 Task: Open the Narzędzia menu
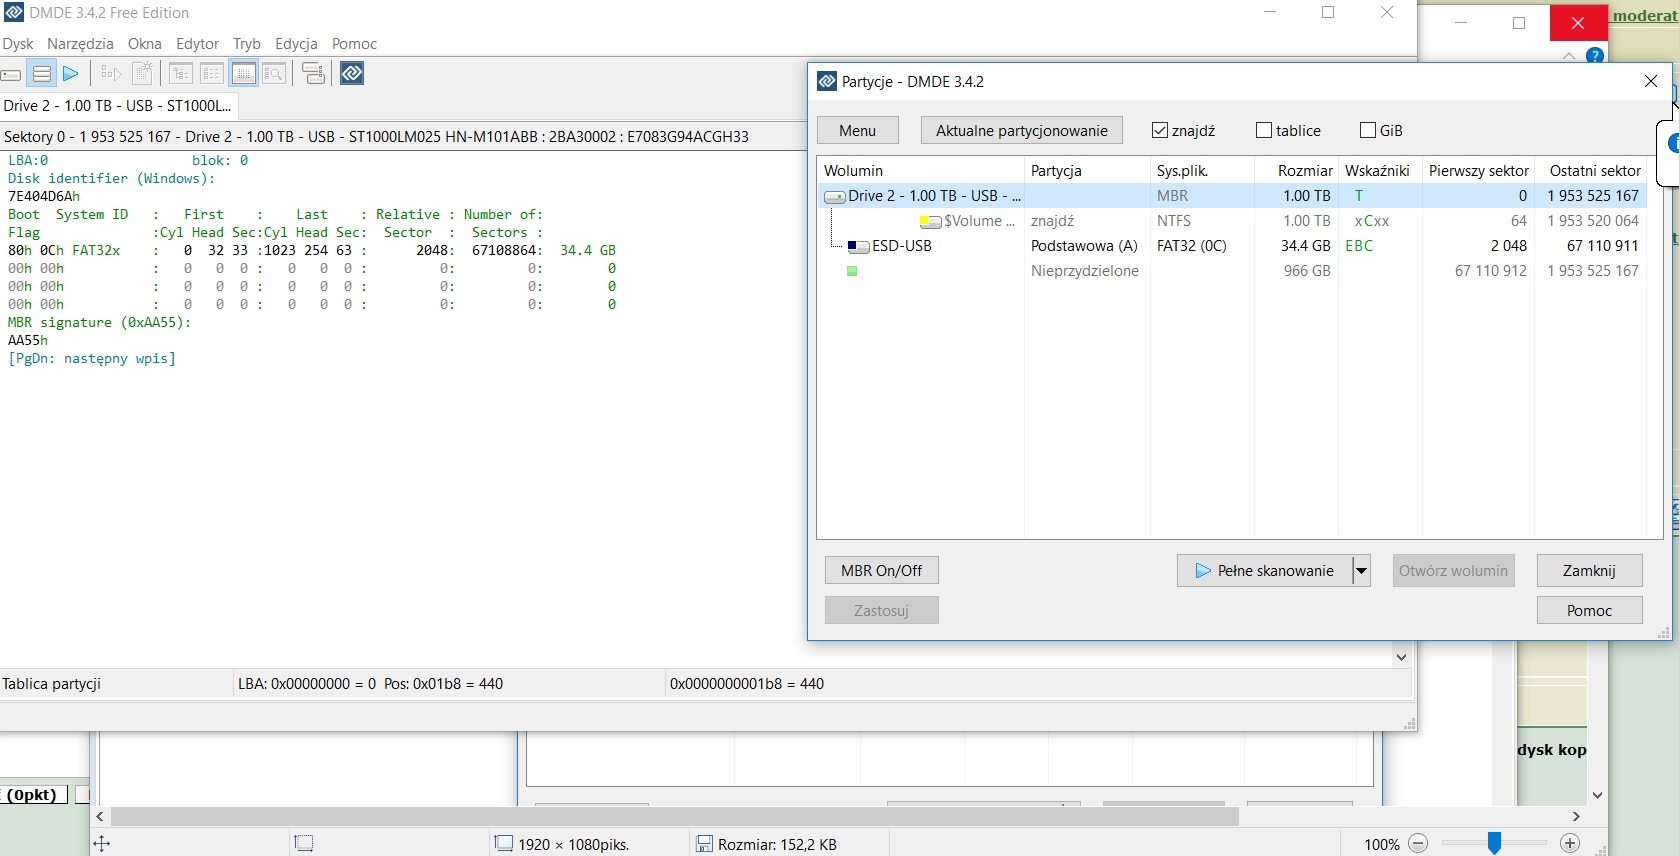[x=80, y=44]
